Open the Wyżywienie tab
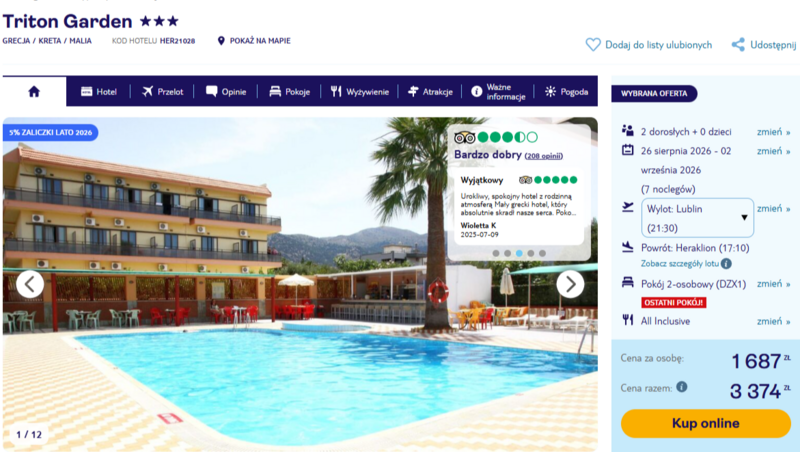 click(x=360, y=92)
